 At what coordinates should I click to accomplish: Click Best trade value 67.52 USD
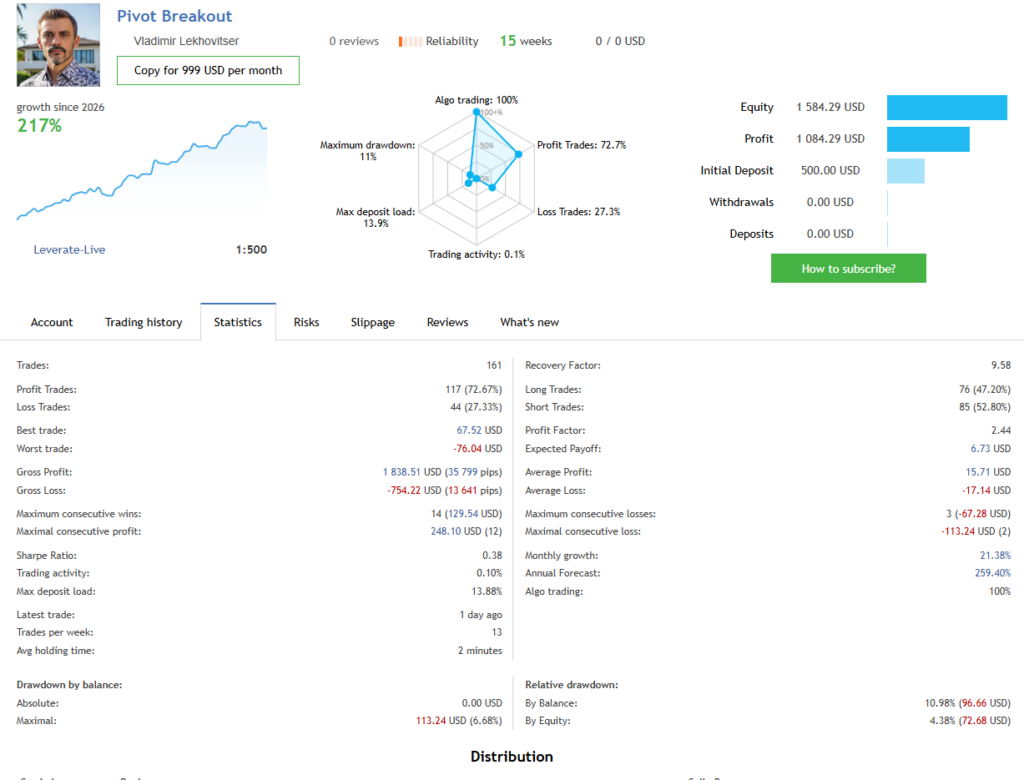tap(479, 431)
